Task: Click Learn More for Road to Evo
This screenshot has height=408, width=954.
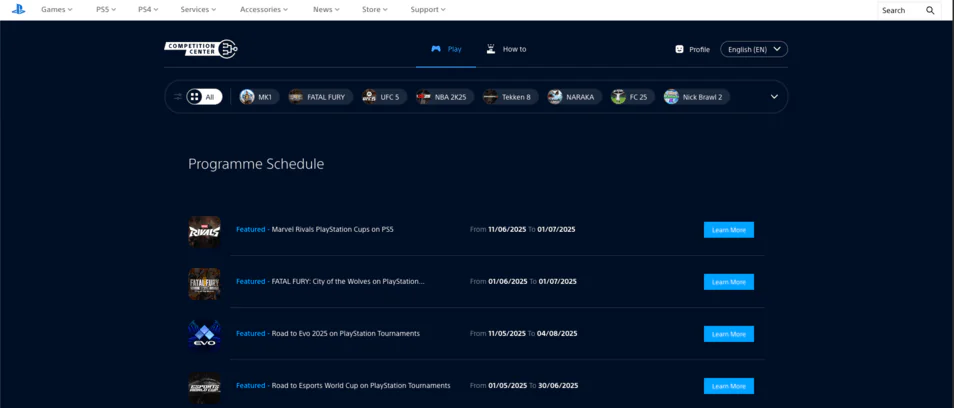Action: pos(729,334)
